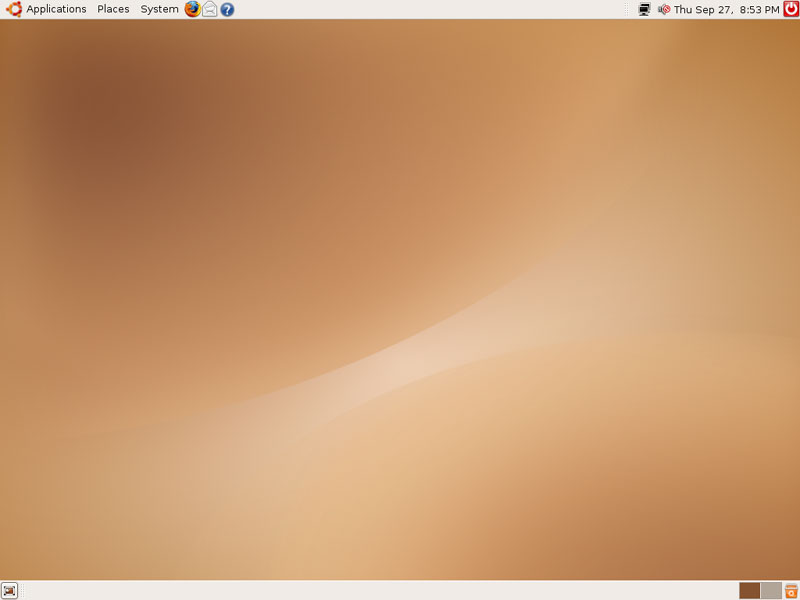Launch Evolution mail envelope icon

pos(210,9)
